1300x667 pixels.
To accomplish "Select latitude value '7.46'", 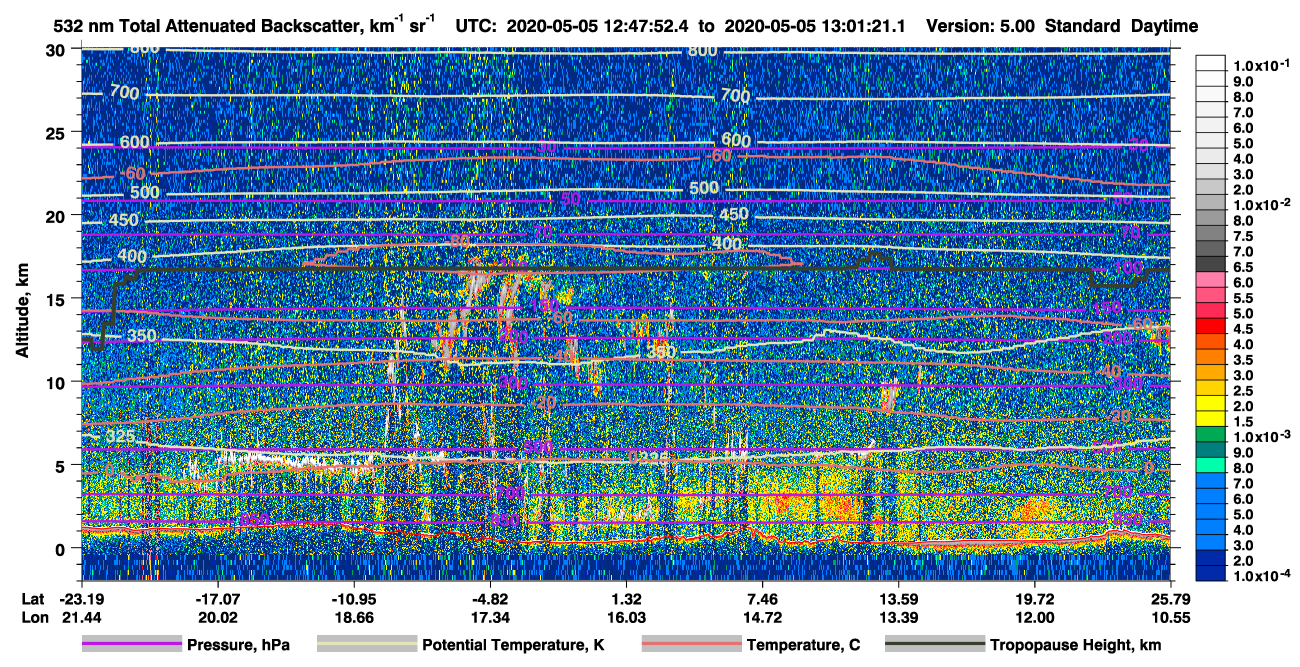I will point(762,599).
